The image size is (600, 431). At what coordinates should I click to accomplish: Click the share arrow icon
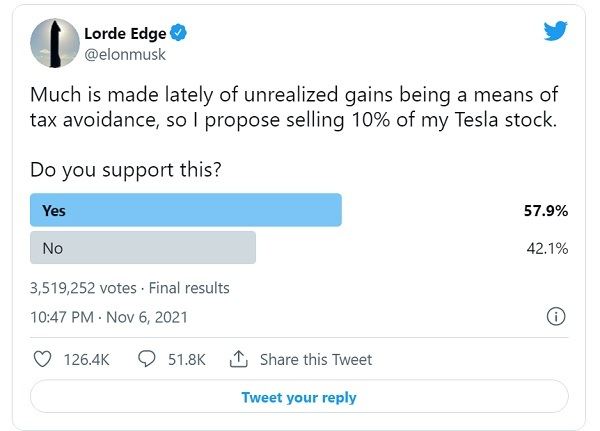(238, 359)
